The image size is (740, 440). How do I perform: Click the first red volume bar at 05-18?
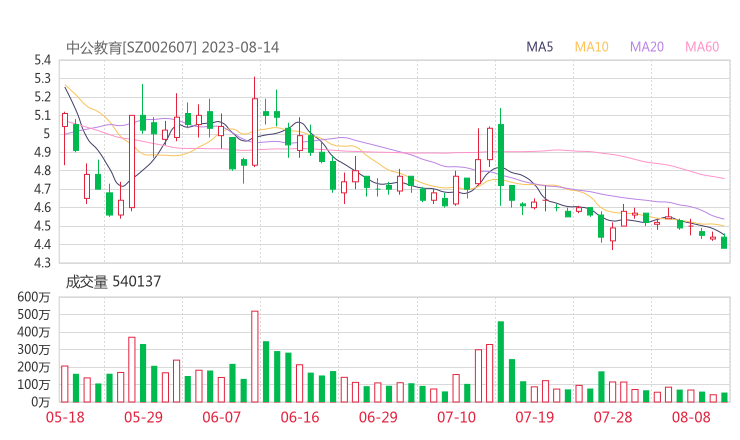[x=65, y=384]
